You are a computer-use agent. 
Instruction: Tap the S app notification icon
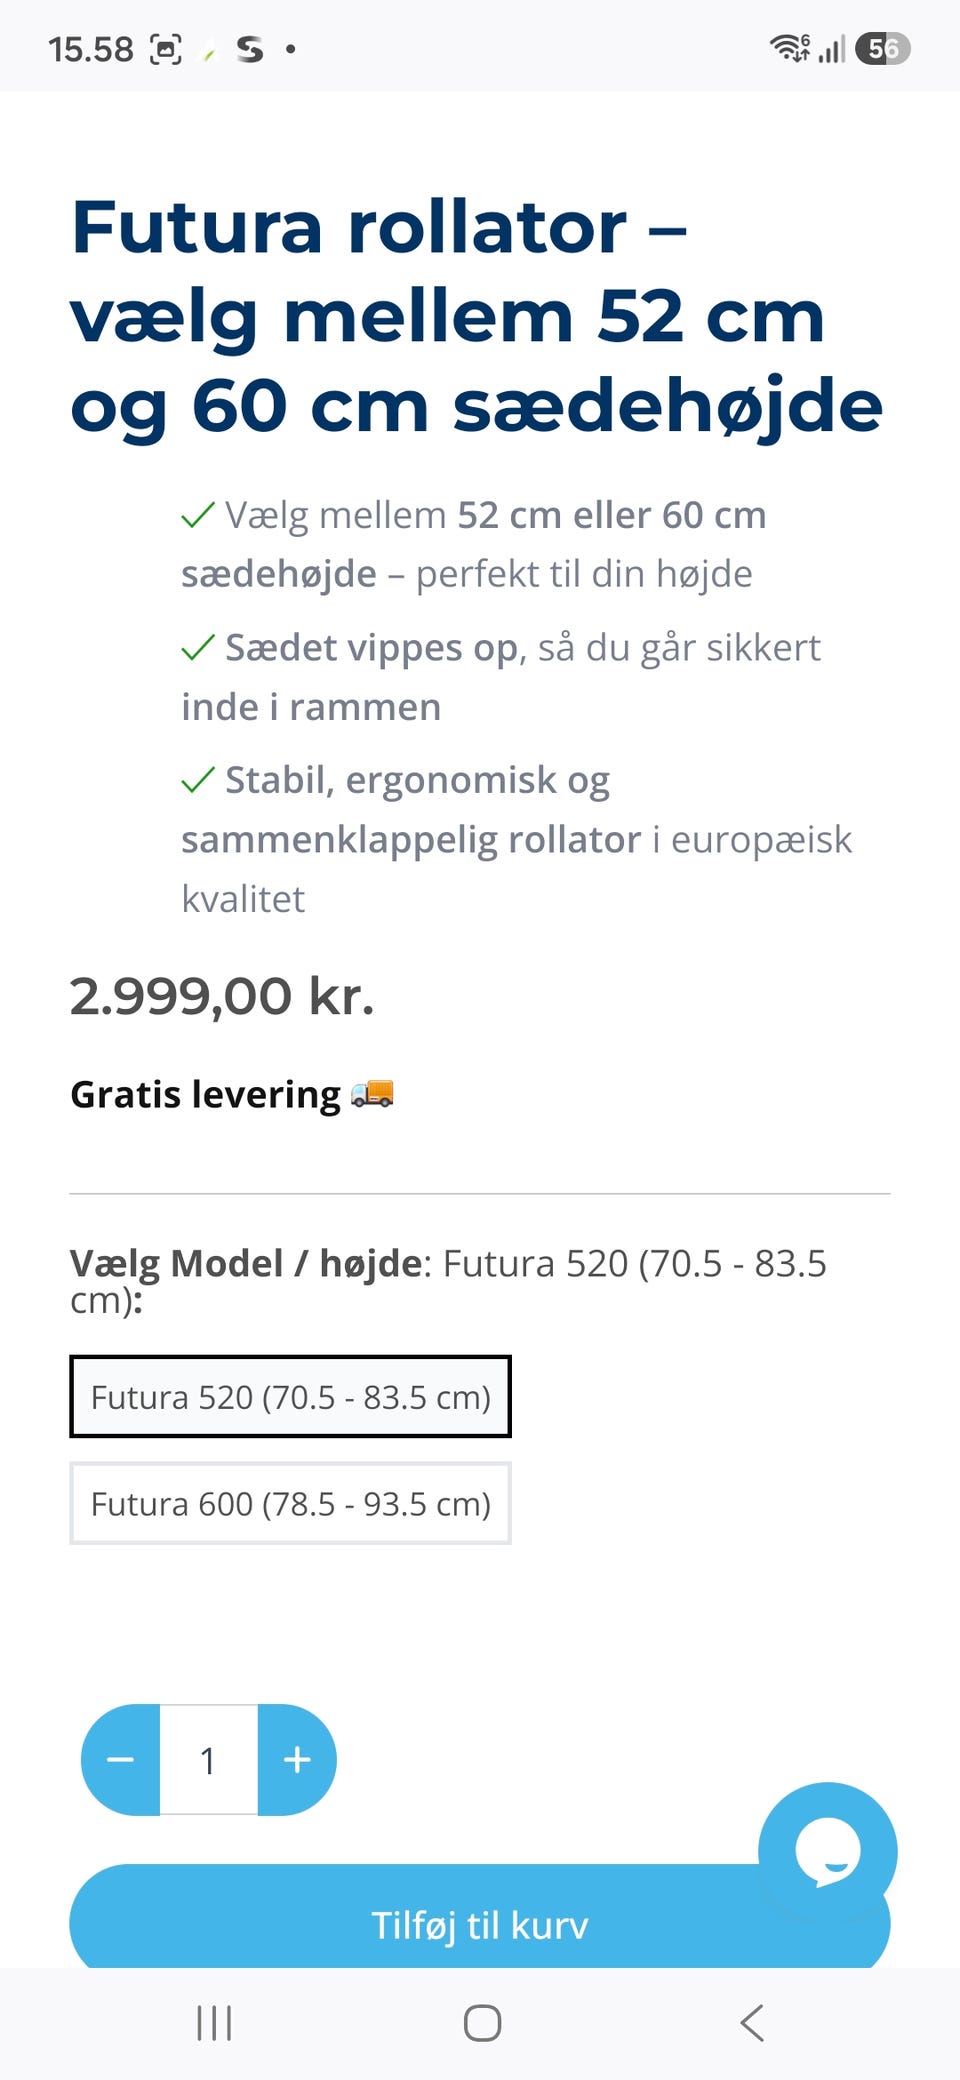250,49
